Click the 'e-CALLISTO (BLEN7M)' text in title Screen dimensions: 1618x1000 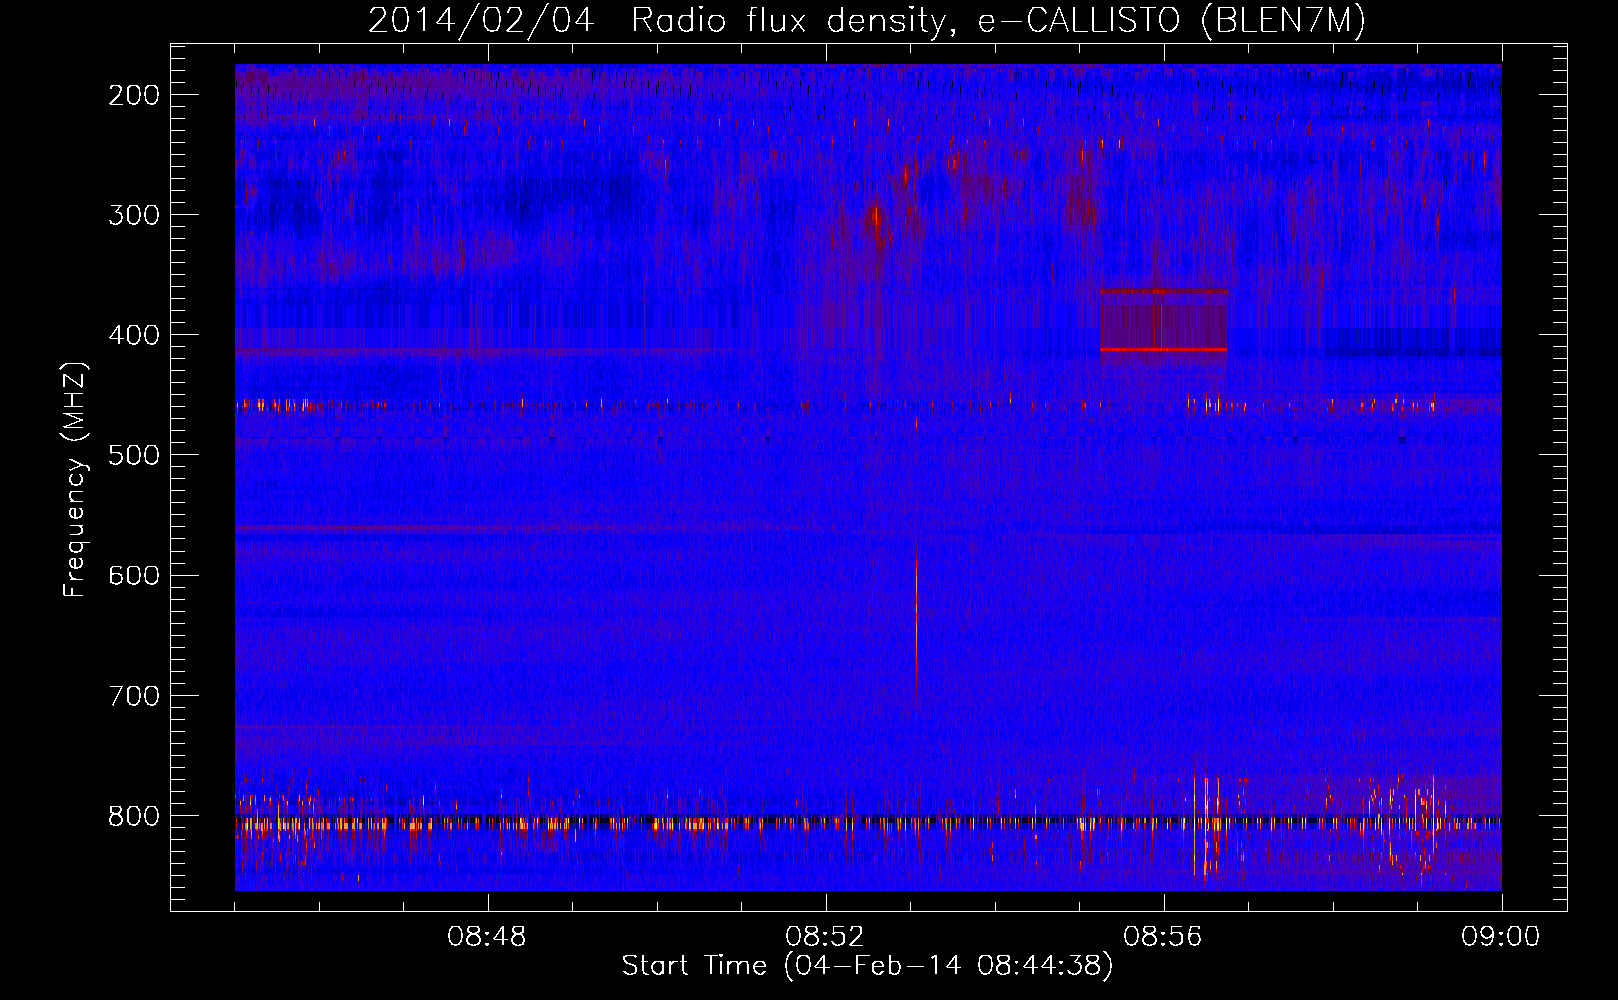[x=1171, y=20]
